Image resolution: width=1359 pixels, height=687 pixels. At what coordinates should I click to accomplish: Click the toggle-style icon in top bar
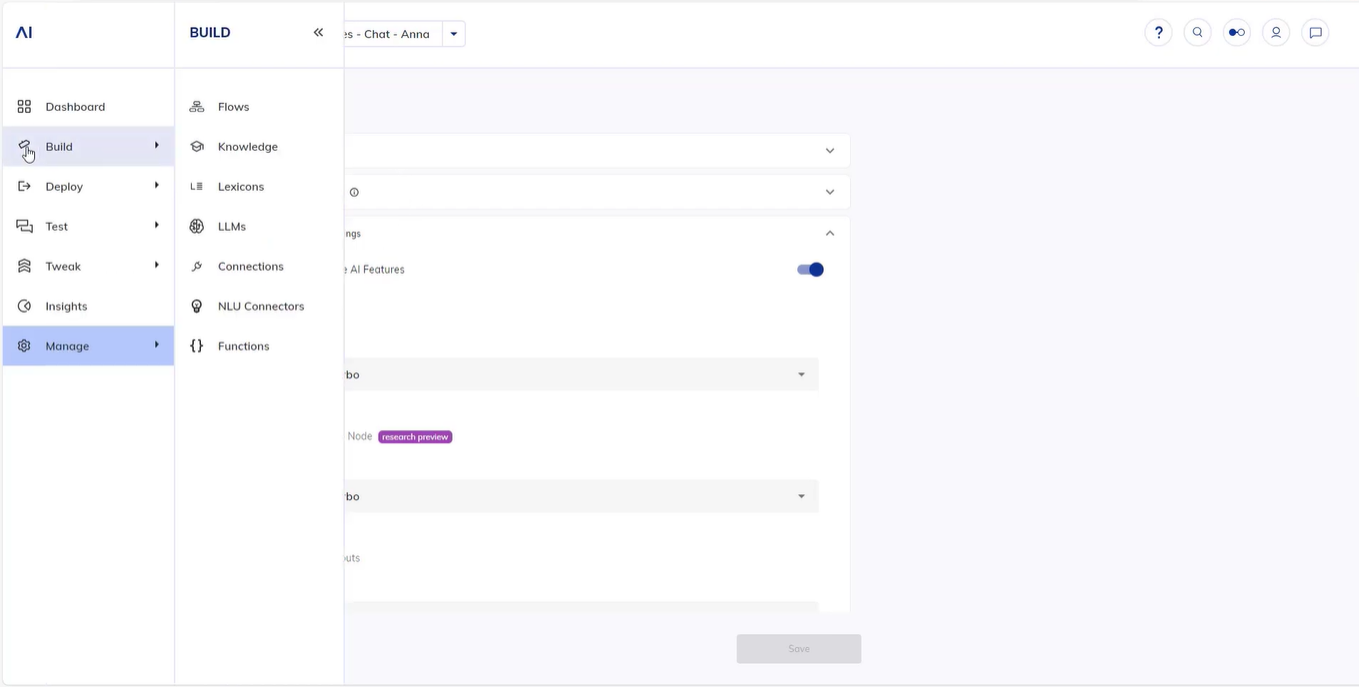1237,32
